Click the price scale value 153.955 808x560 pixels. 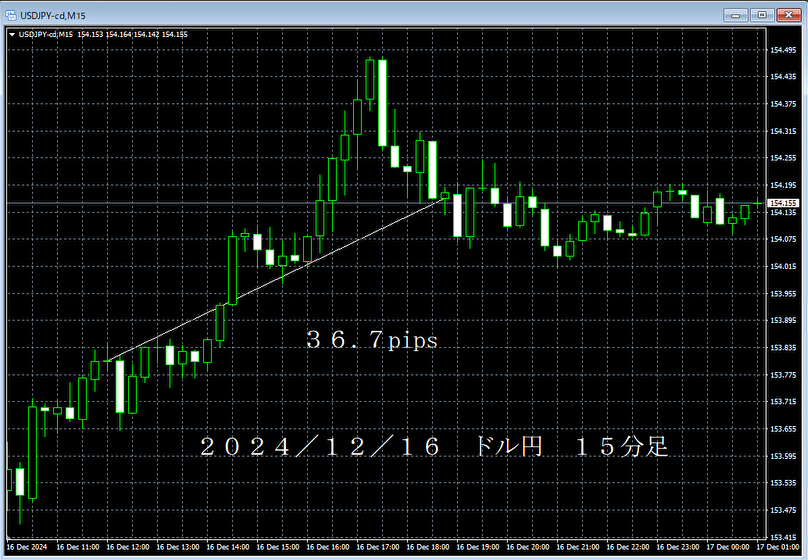(783, 294)
